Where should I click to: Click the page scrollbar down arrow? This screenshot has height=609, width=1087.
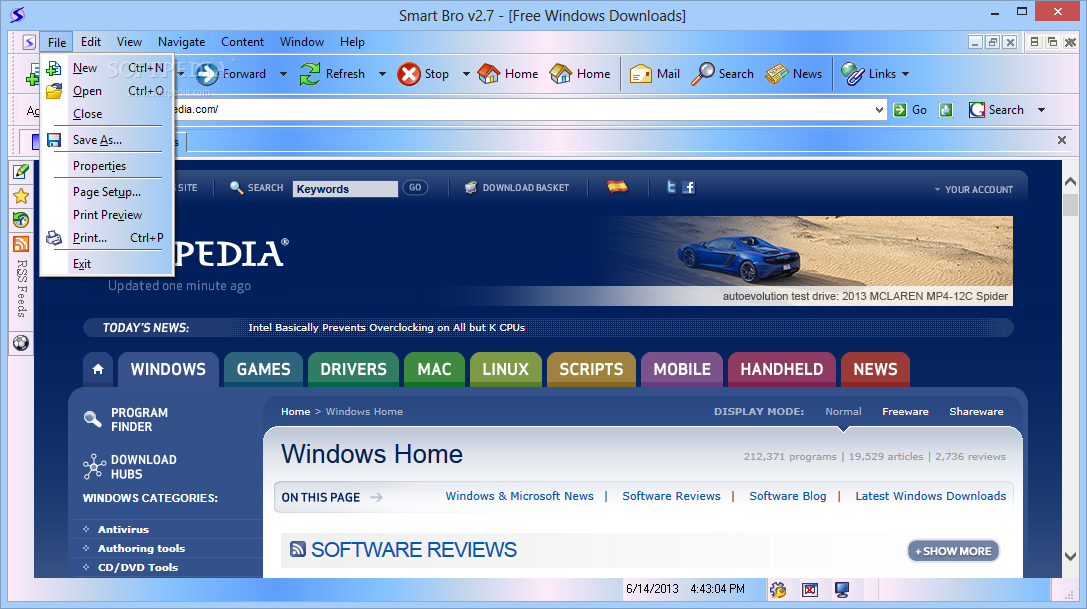1070,556
